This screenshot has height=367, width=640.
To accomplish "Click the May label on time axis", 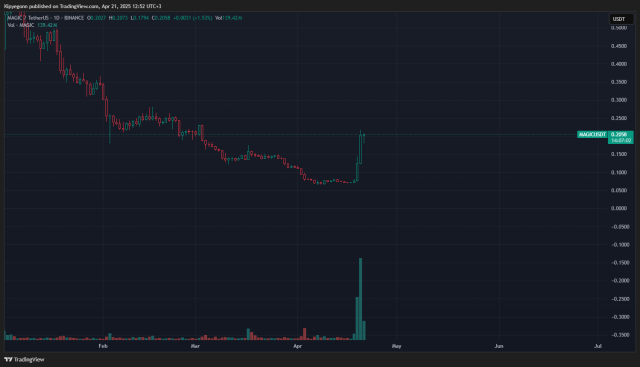I will (x=396, y=346).
